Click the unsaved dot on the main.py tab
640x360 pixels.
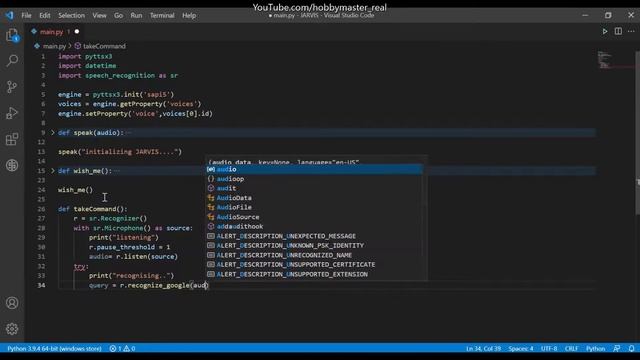point(77,31)
